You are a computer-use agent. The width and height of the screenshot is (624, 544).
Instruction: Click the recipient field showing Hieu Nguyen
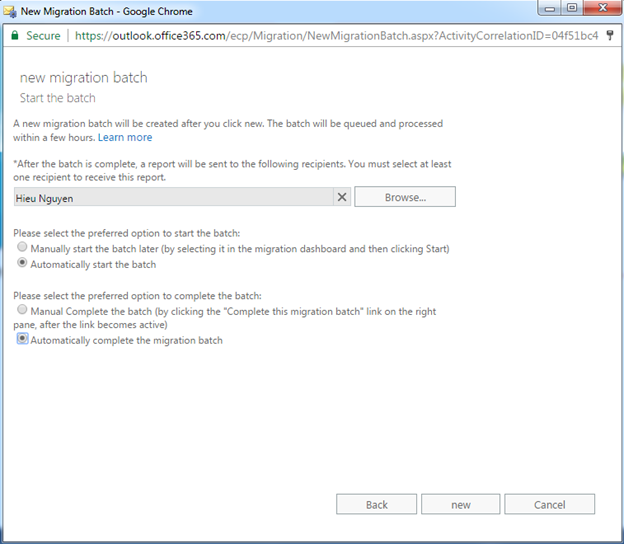click(x=170, y=198)
